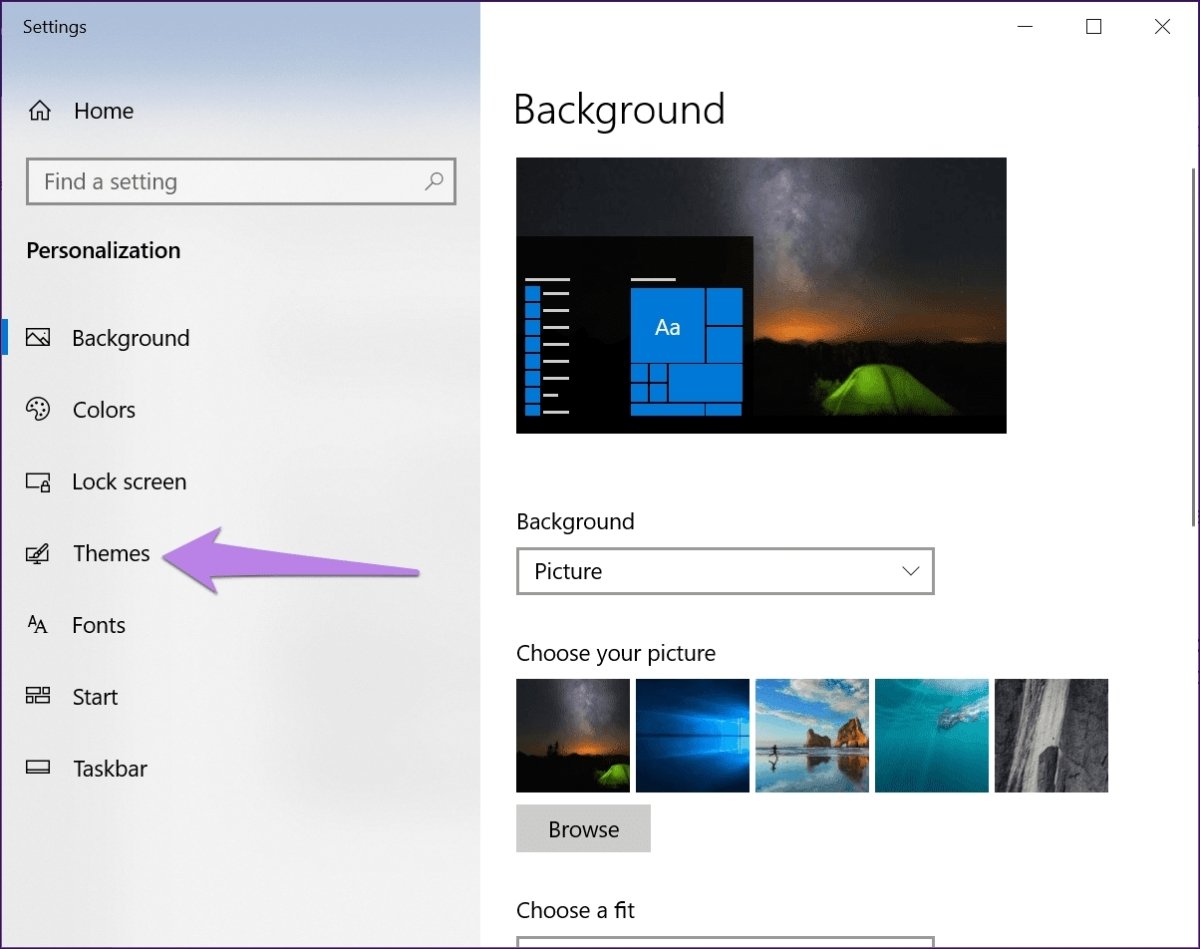
Task: Click the Choose a fit label
Action: tap(575, 910)
